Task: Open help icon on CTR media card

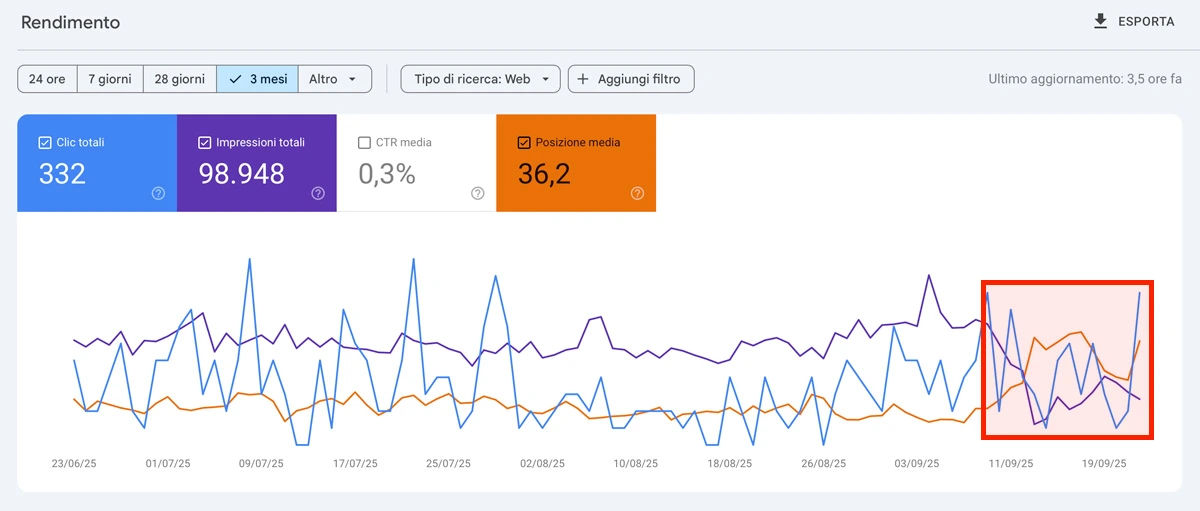Action: (x=477, y=194)
